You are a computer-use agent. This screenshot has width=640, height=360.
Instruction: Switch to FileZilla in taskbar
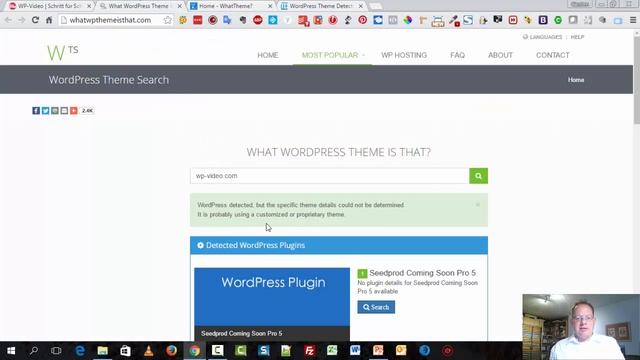[x=309, y=351]
